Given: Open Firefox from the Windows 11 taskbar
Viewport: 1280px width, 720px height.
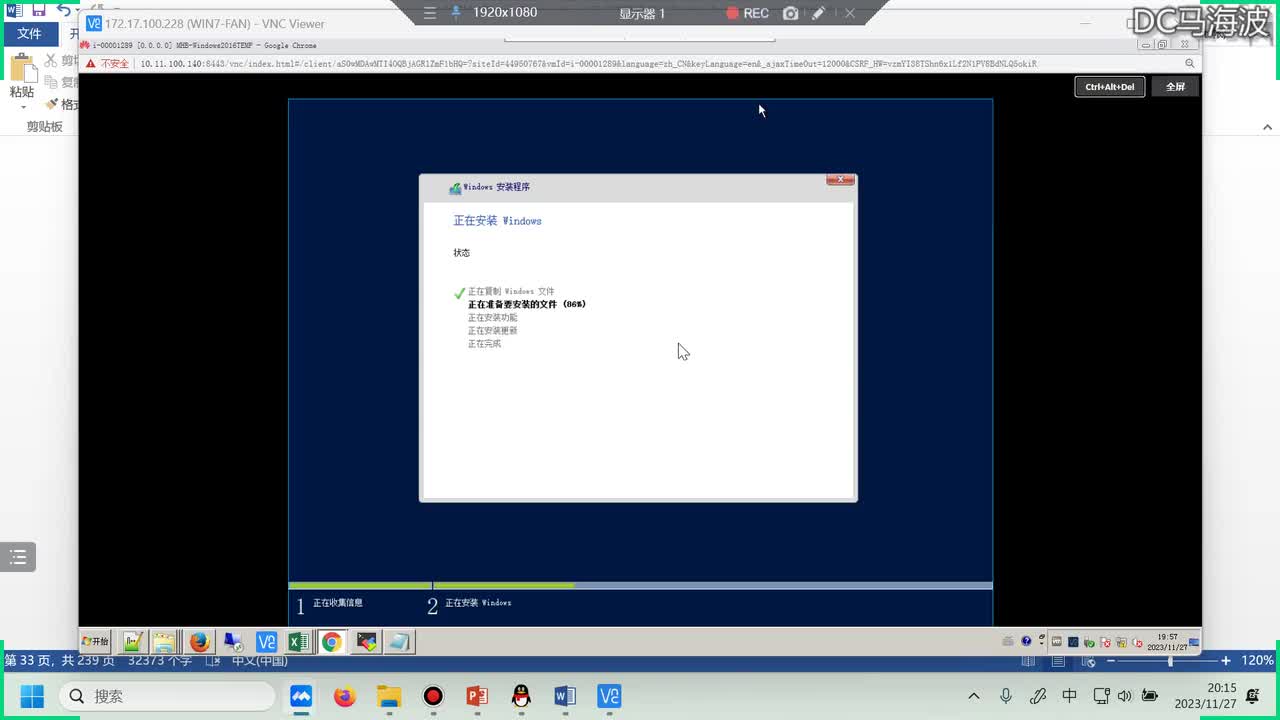Looking at the screenshot, I should (345, 696).
